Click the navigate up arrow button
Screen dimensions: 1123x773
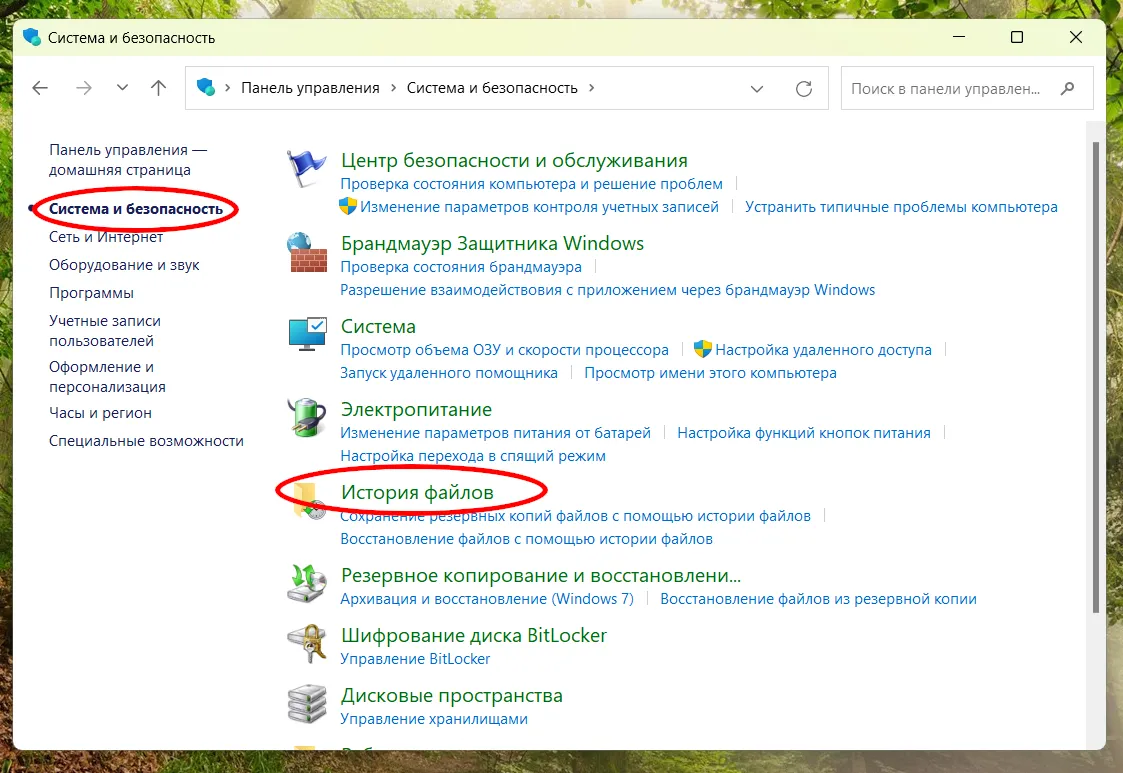point(158,87)
